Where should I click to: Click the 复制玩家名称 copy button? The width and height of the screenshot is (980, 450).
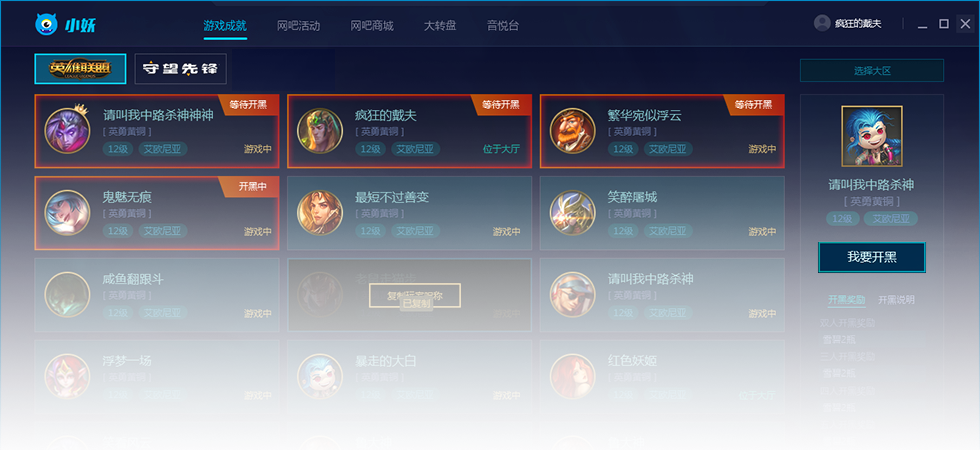point(415,296)
